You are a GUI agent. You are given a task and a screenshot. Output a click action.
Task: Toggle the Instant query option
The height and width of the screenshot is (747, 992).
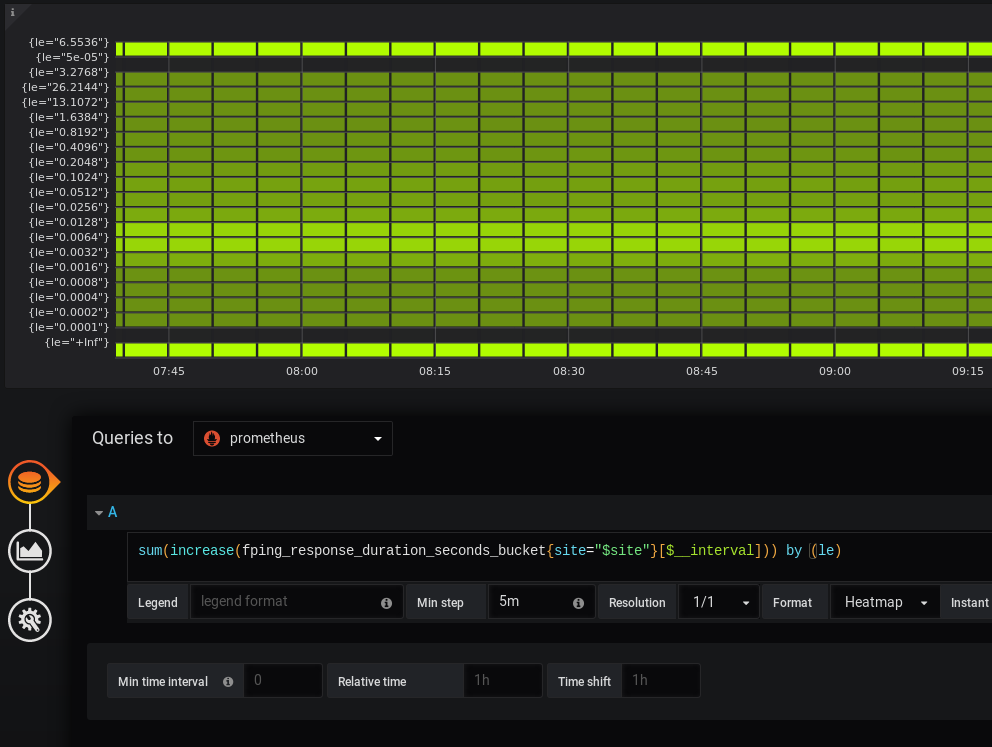coord(969,603)
